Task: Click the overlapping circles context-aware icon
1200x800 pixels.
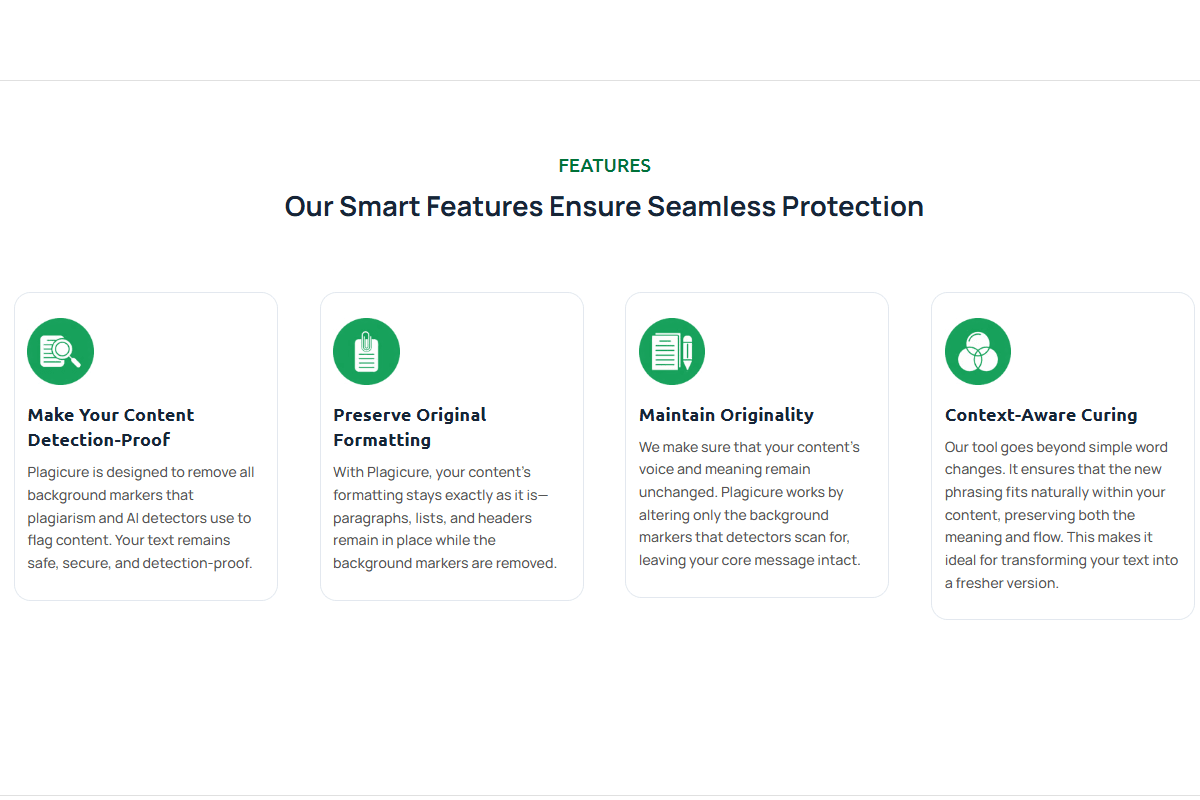Action: point(978,351)
